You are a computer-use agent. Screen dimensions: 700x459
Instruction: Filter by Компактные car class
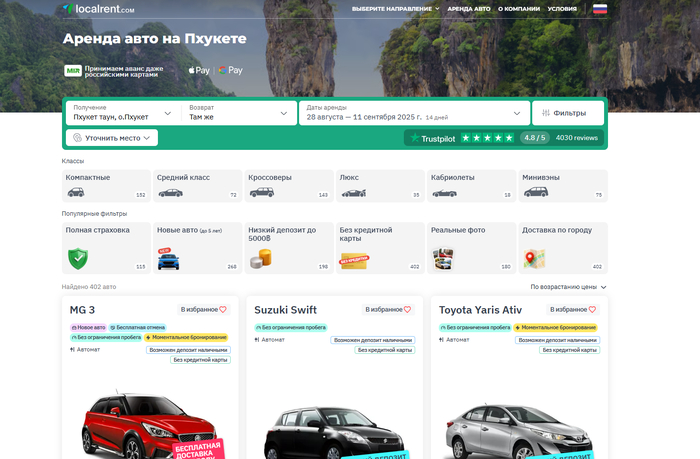(x=106, y=186)
